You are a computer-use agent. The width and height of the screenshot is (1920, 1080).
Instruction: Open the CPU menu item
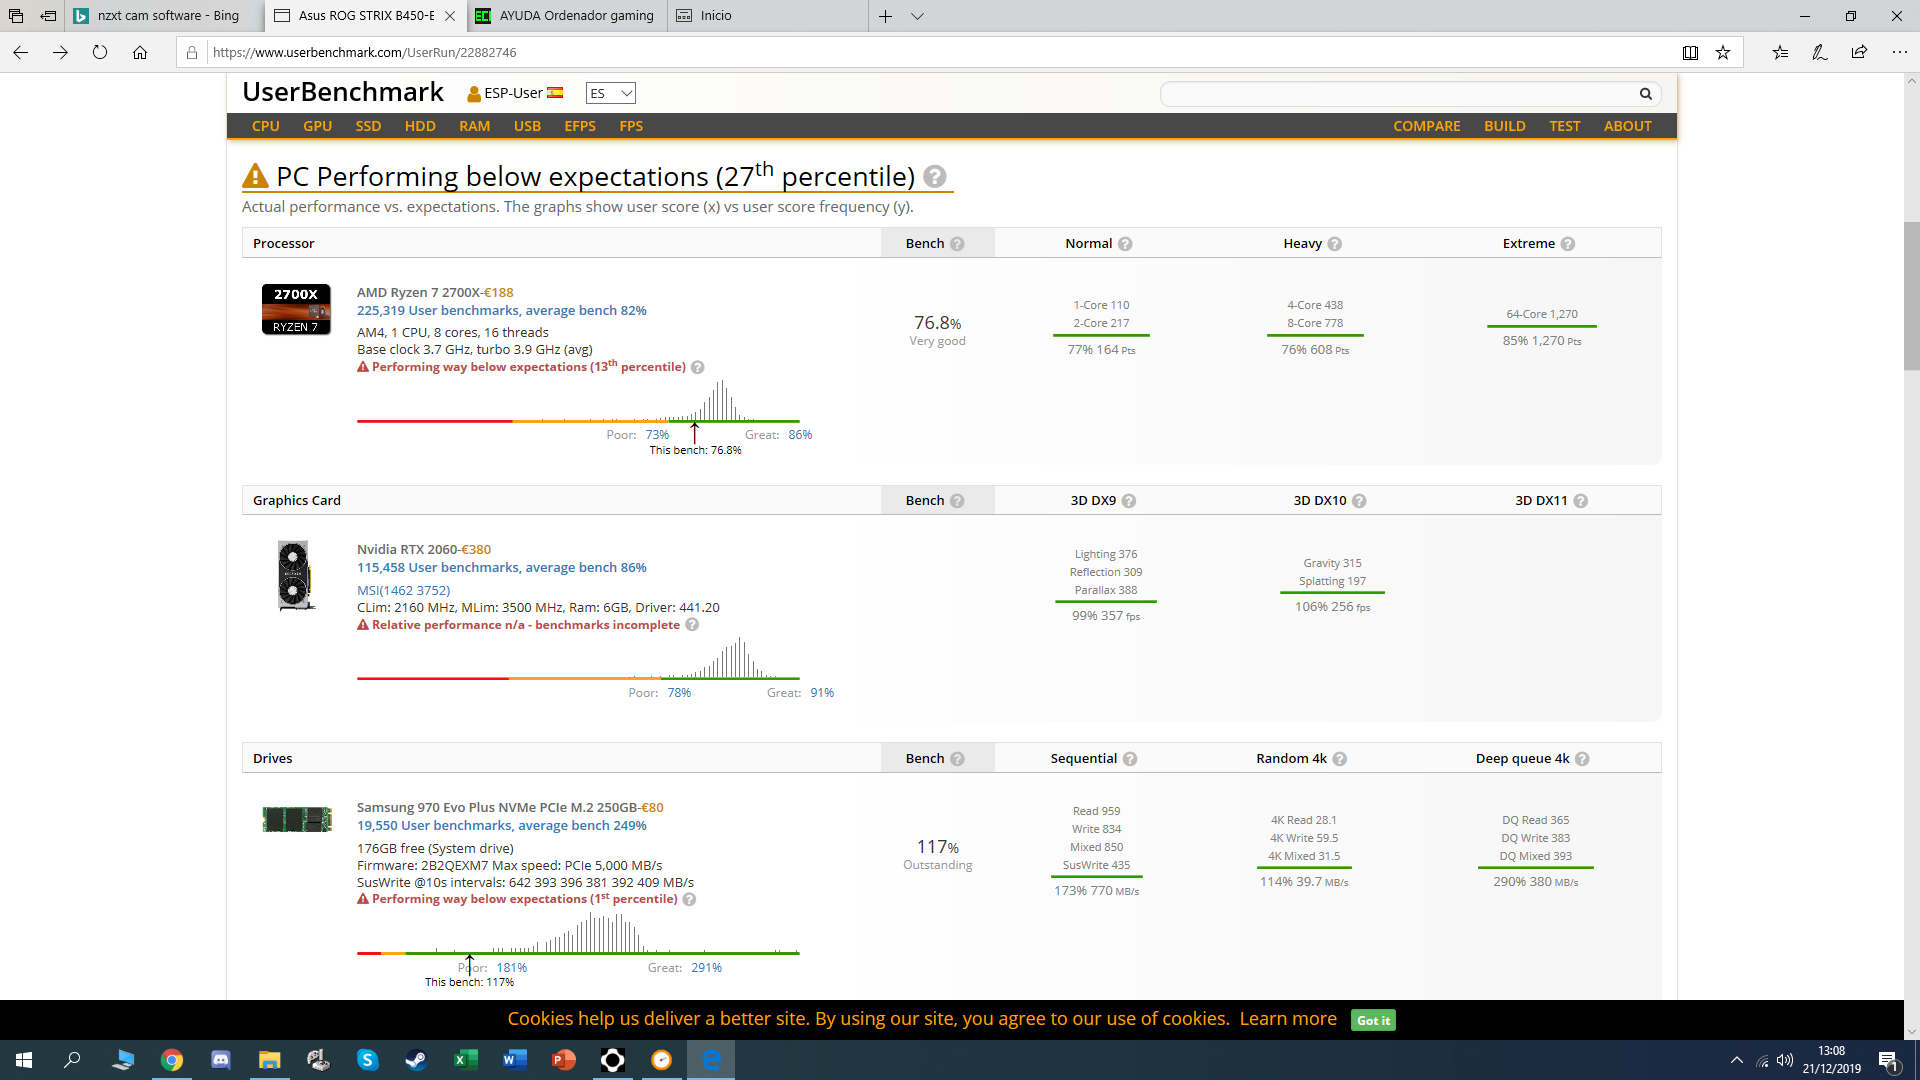[266, 127]
